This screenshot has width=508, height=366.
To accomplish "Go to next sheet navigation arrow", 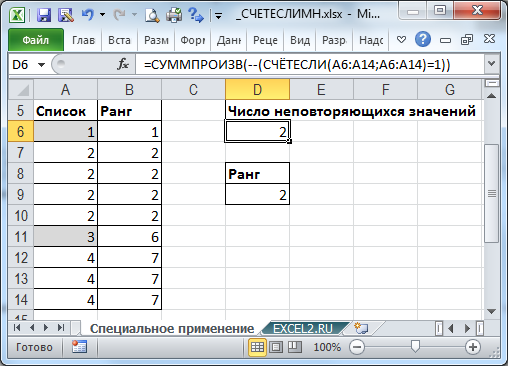I will (x=46, y=328).
